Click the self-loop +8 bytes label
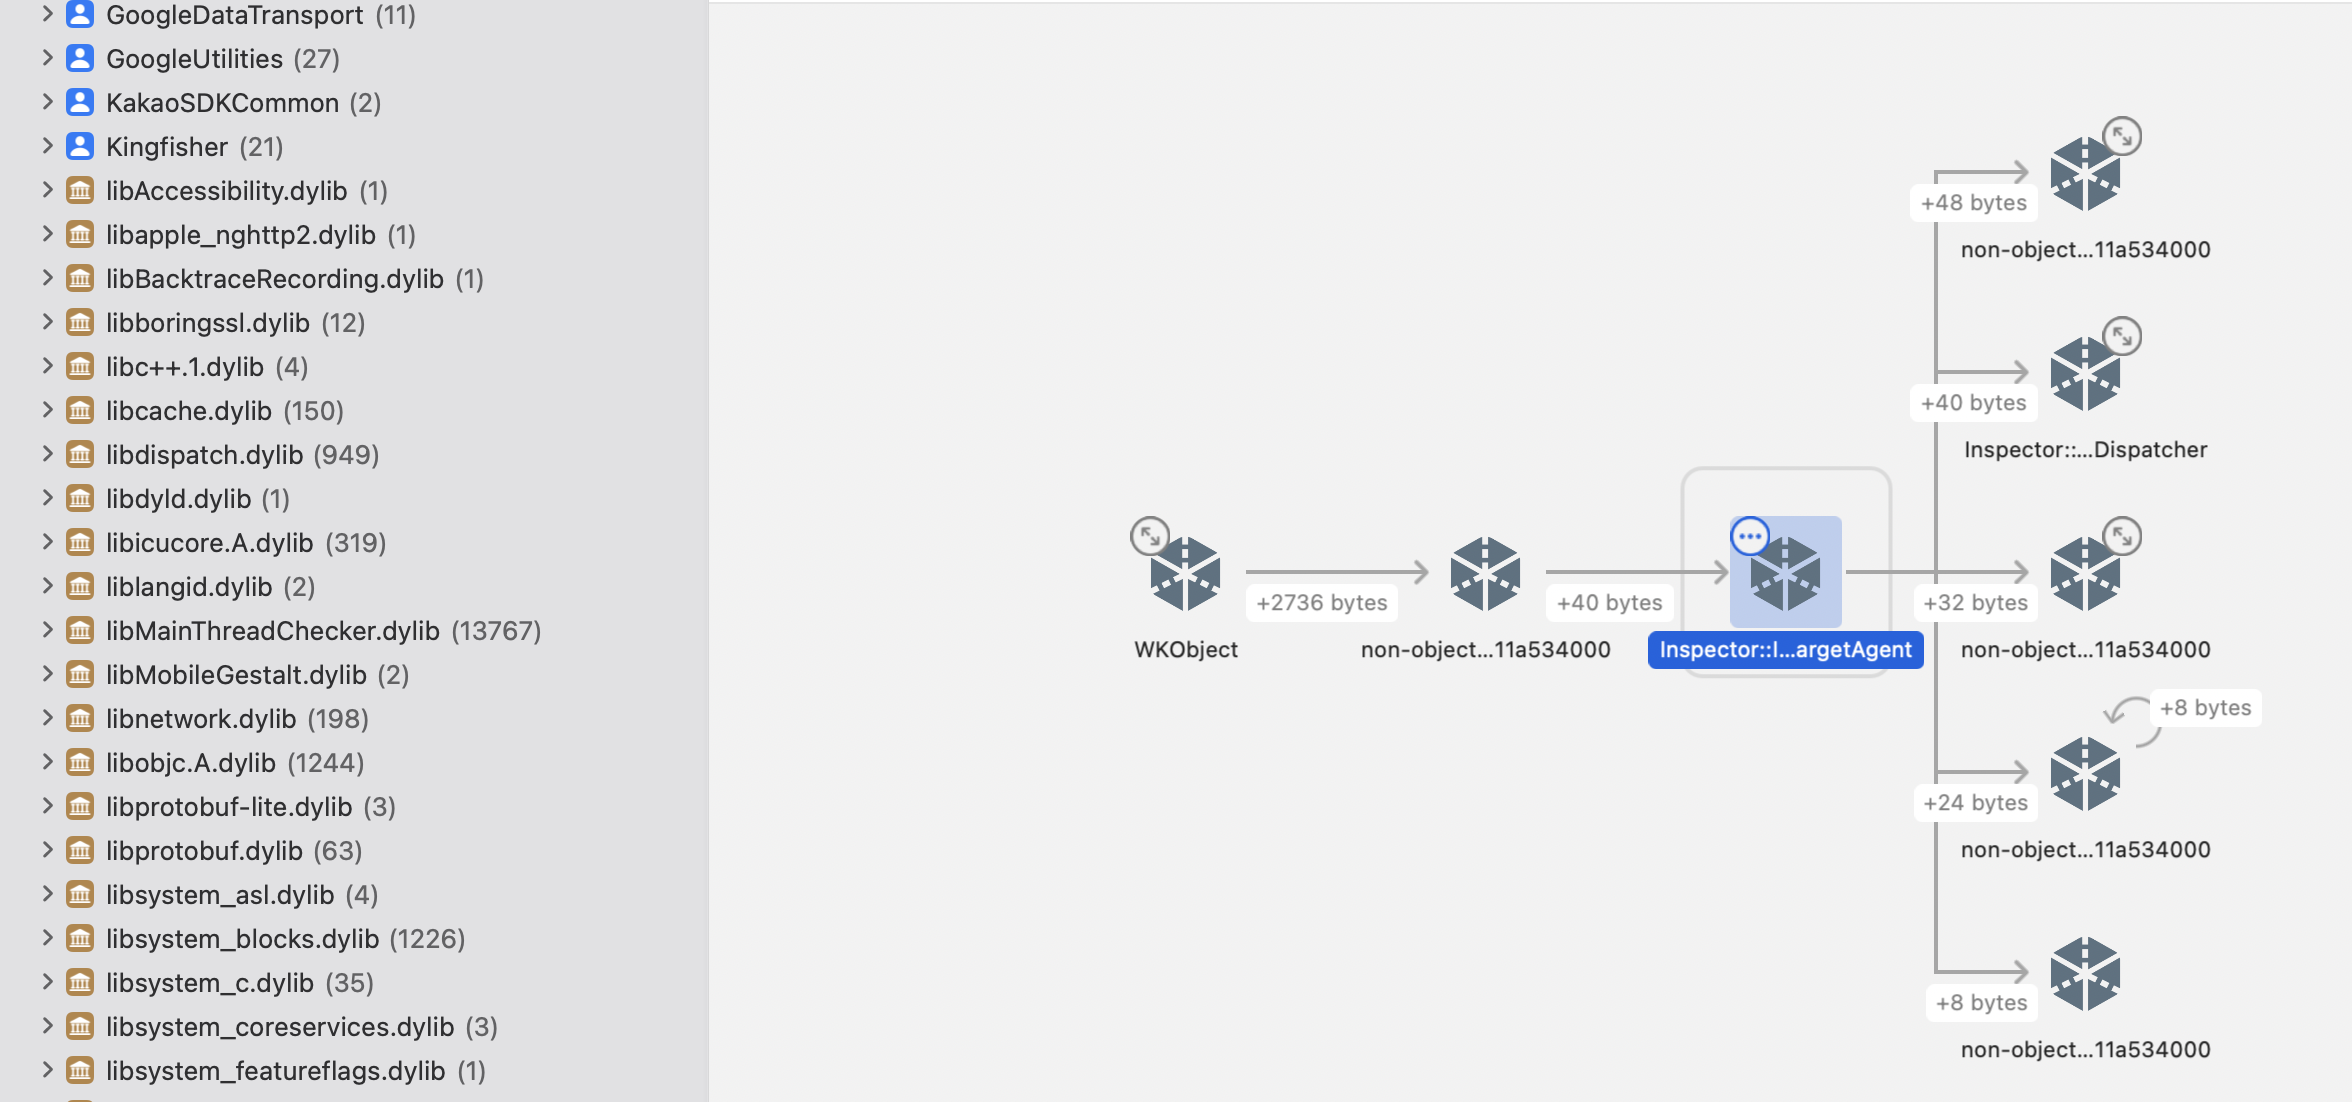 point(2205,708)
